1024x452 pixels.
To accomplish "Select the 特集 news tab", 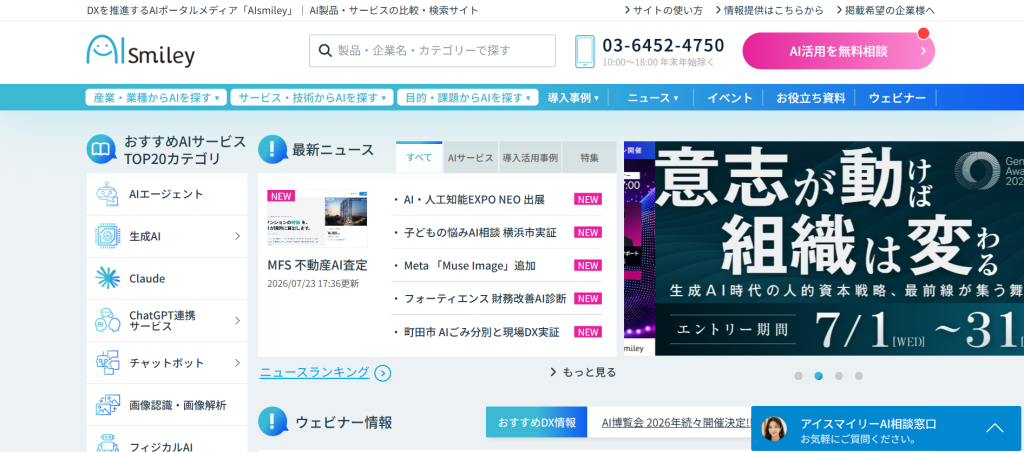I will 590,157.
